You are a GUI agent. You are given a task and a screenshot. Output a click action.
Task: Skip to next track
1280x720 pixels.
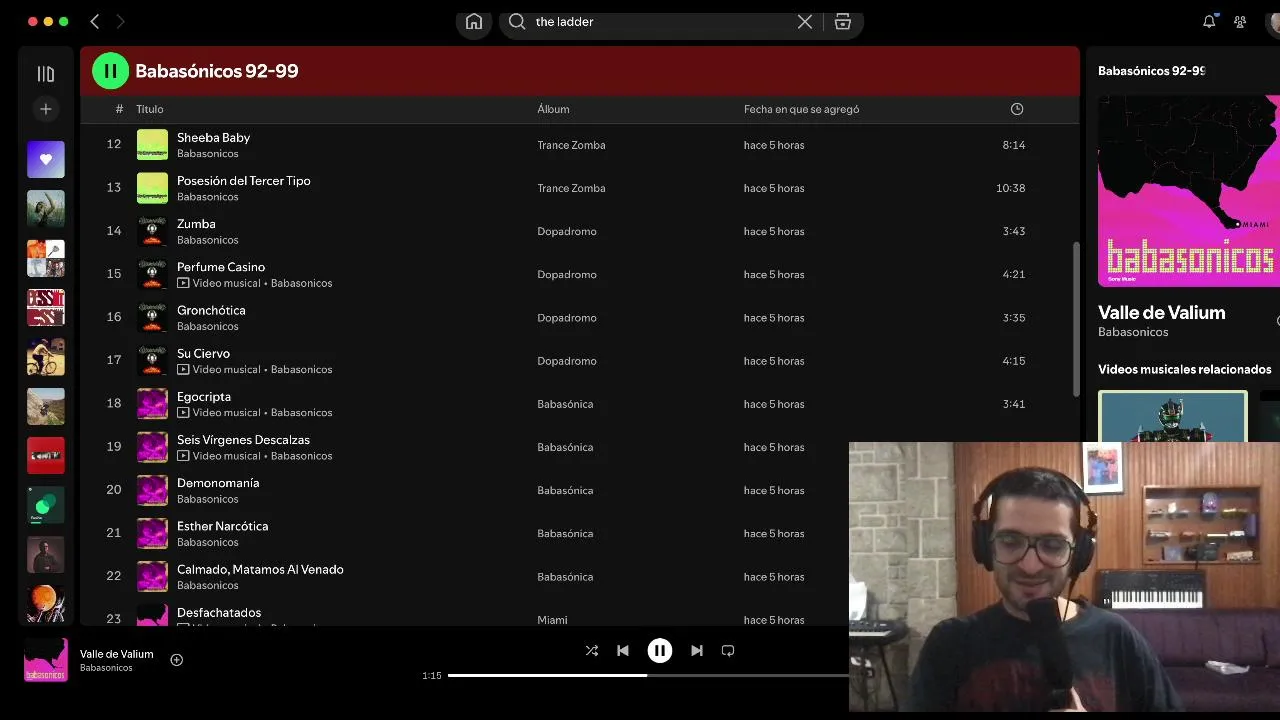click(x=697, y=651)
